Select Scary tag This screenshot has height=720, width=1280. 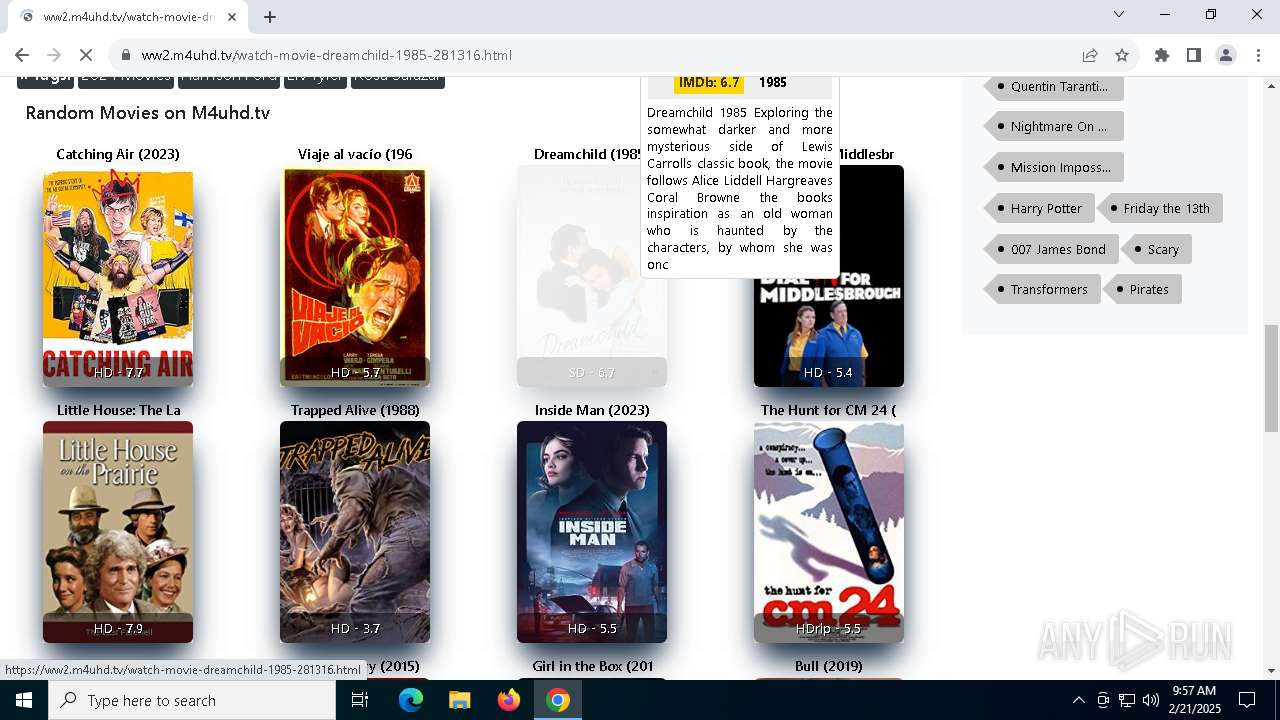(x=1156, y=249)
